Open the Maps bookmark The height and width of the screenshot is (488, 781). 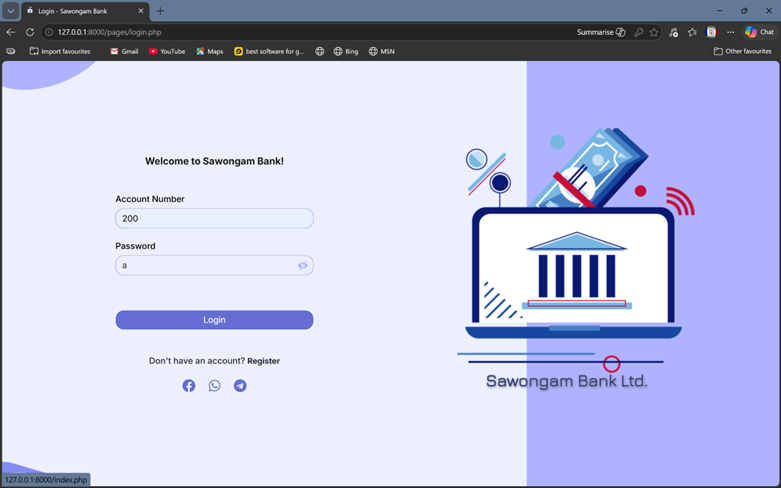(210, 51)
